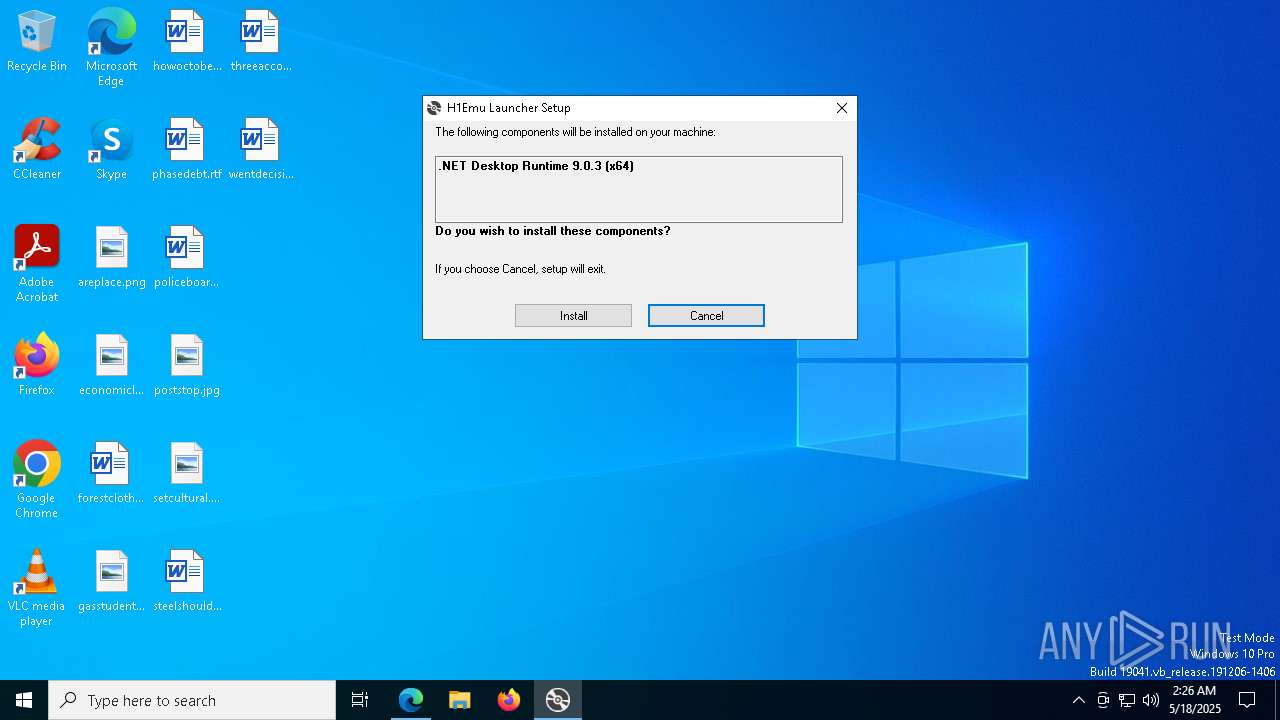Image resolution: width=1280 pixels, height=720 pixels.
Task: Click Cancel to exit H1Emu setup
Action: [x=706, y=315]
